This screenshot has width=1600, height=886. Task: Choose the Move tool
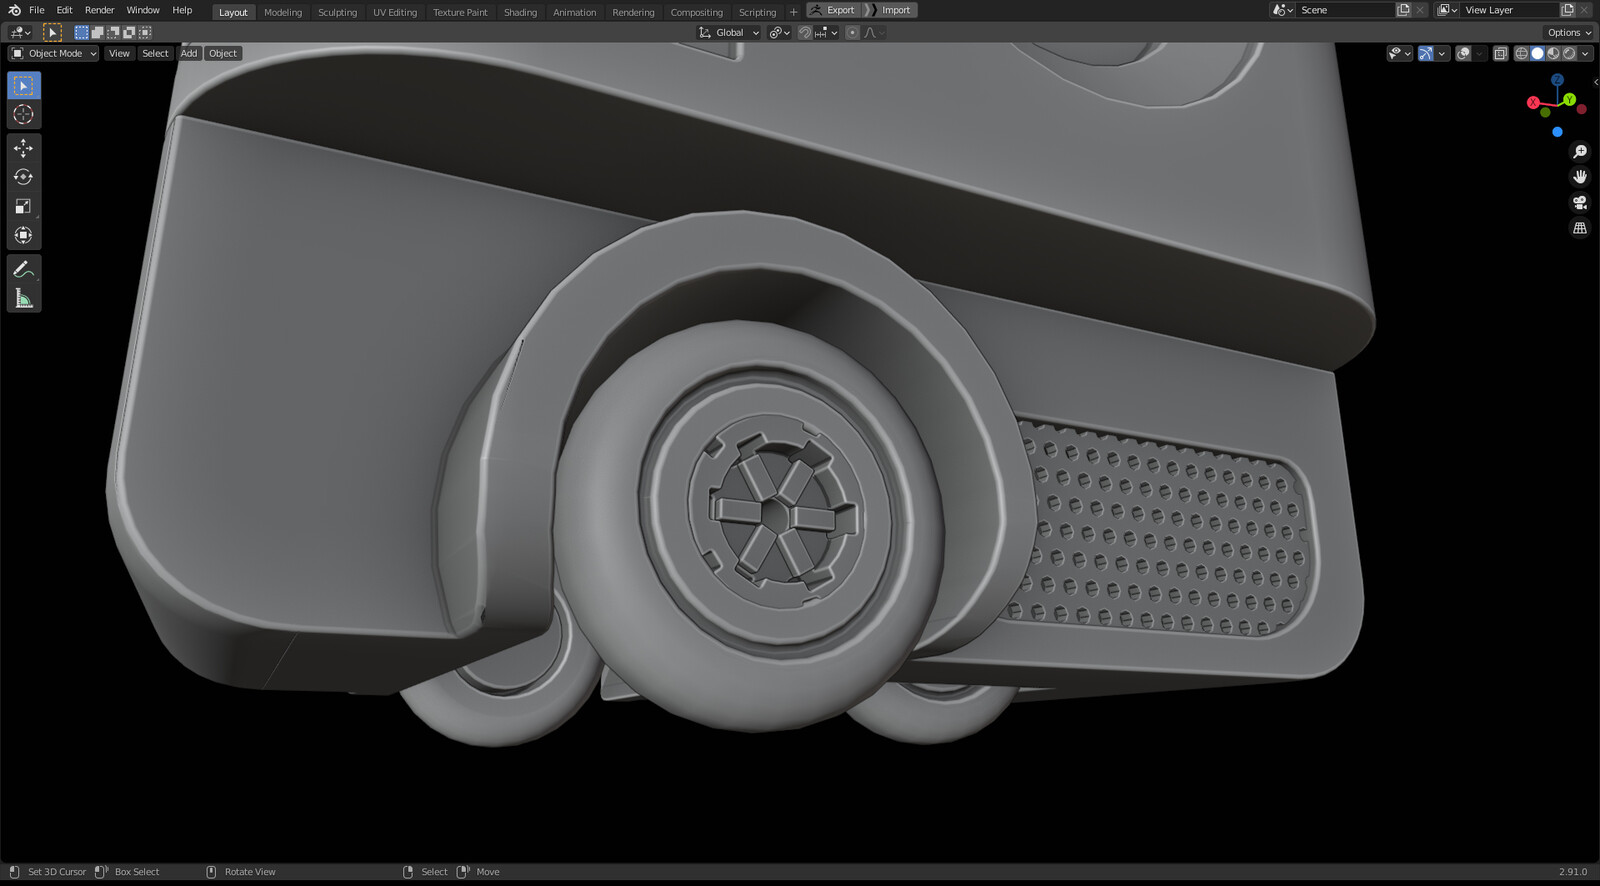pyautogui.click(x=24, y=148)
